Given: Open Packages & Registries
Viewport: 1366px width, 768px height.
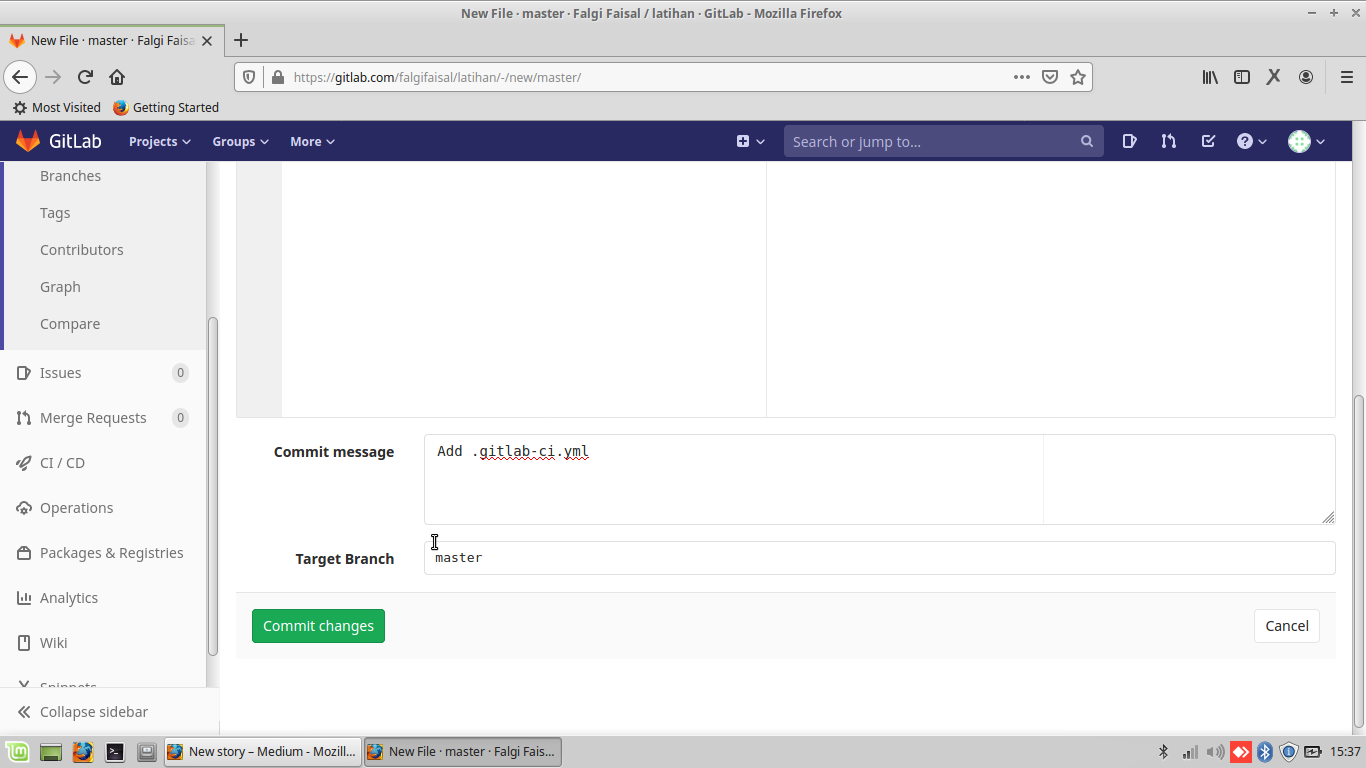Looking at the screenshot, I should [x=111, y=552].
